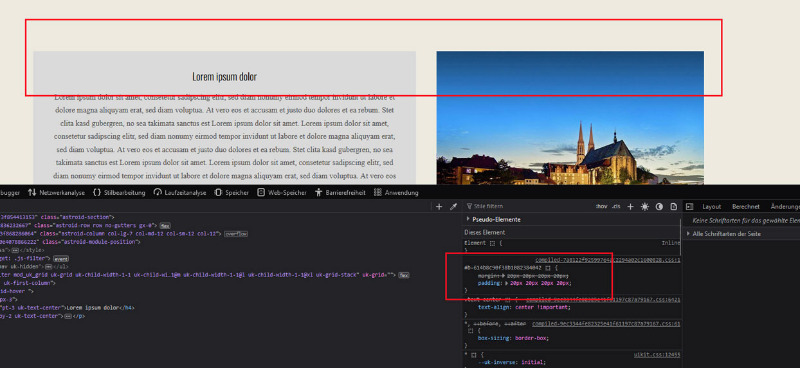This screenshot has height=368, width=800.
Task: Toggle the :hov pseudo-class panel
Action: (602, 206)
